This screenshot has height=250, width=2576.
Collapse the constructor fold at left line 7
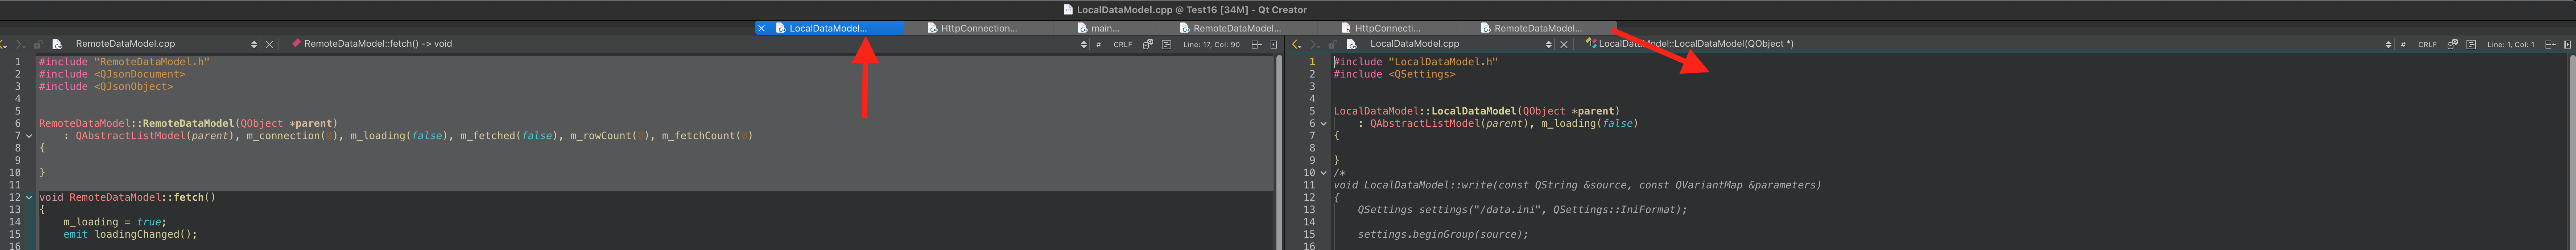[x=29, y=136]
